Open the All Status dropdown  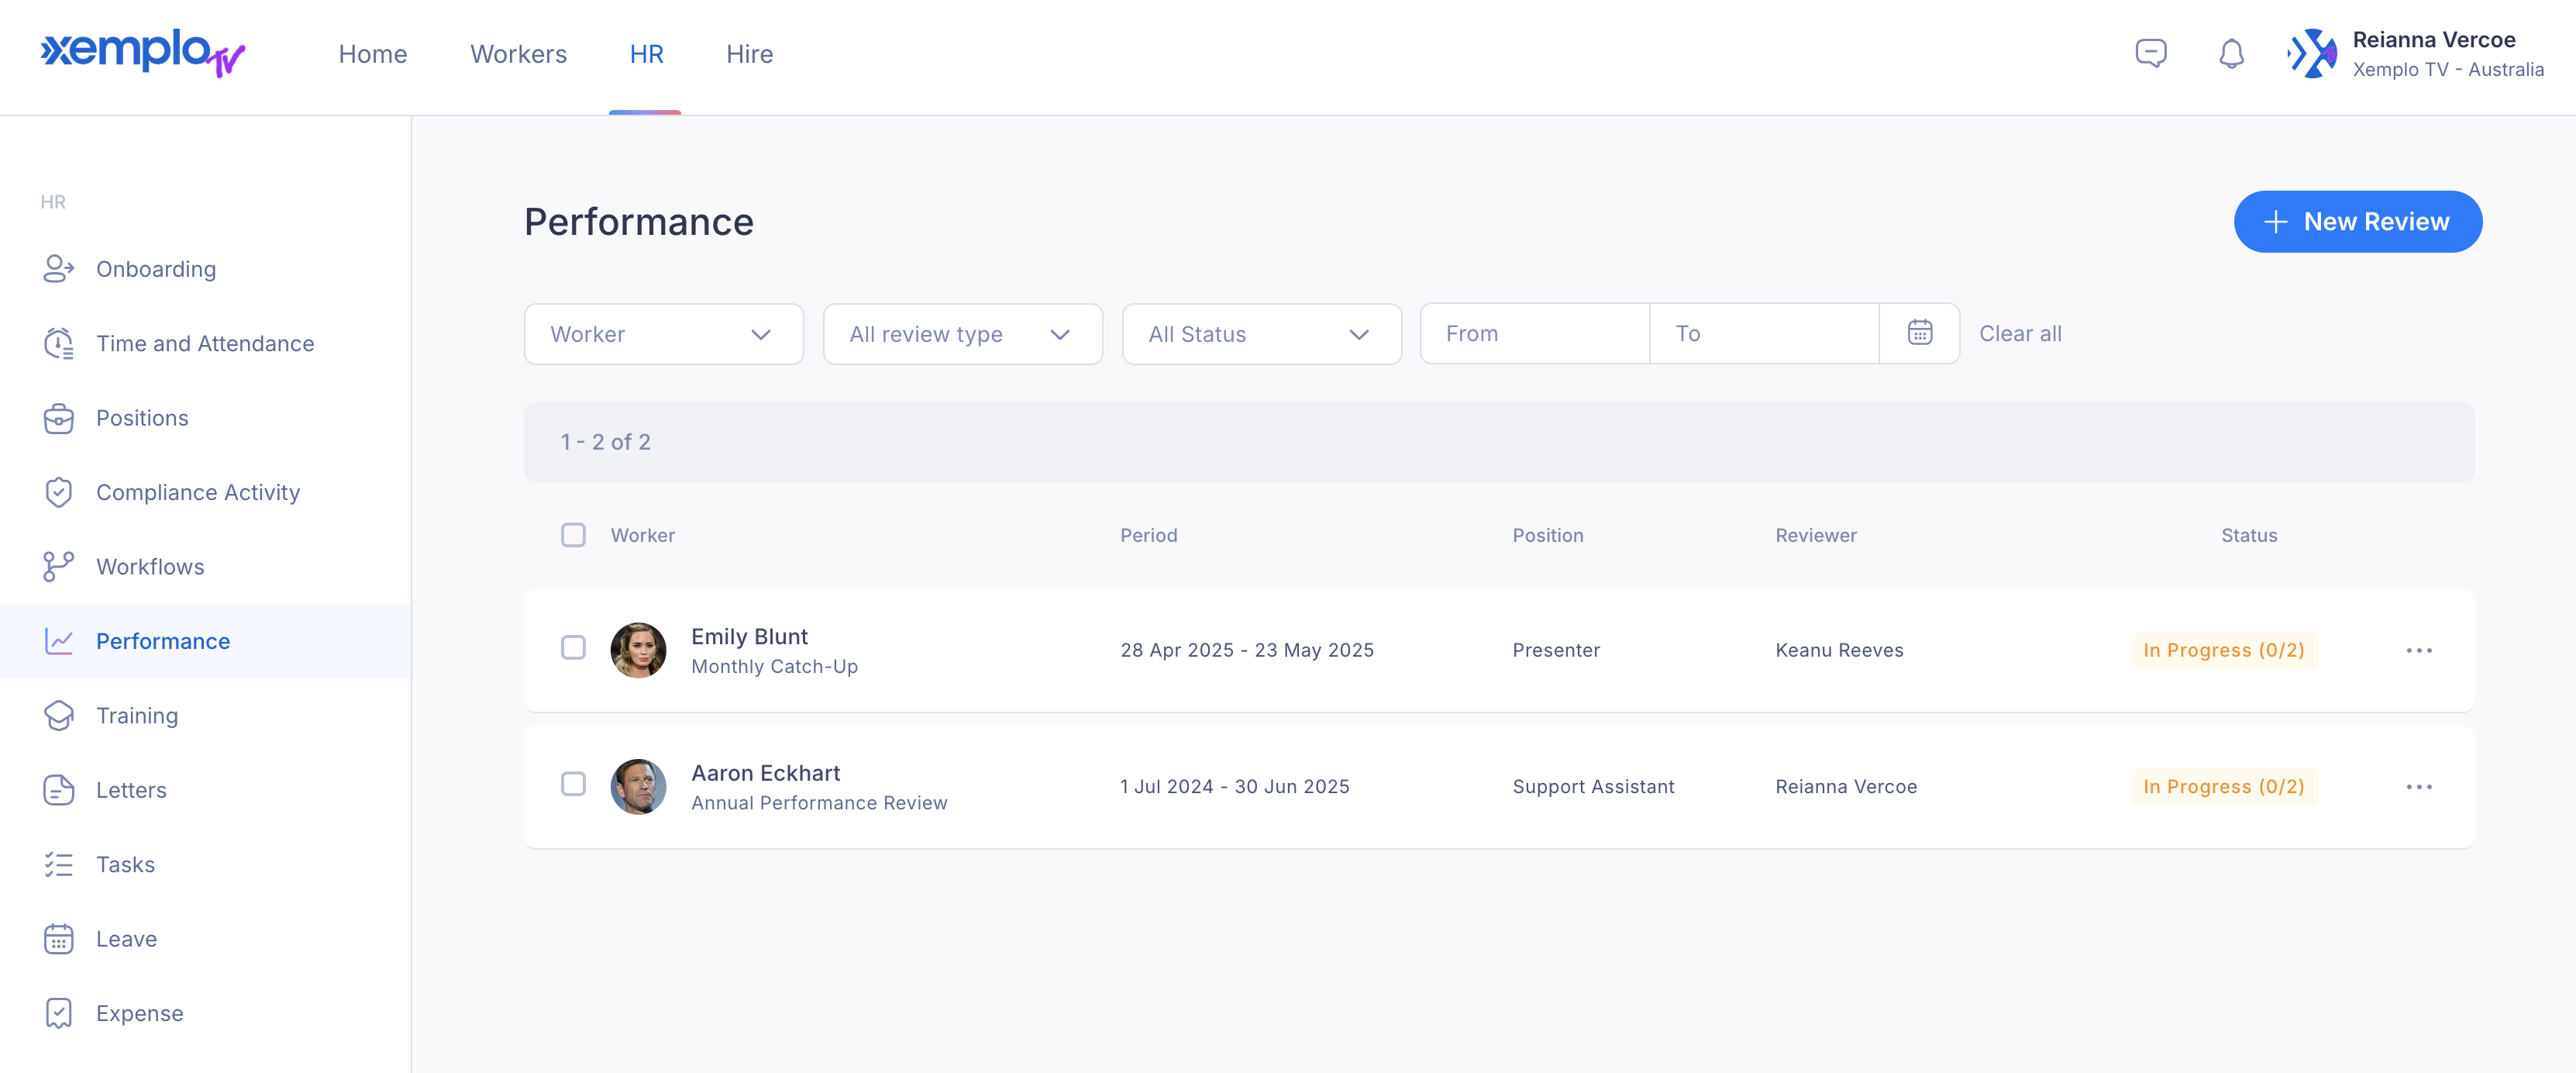pyautogui.click(x=1261, y=334)
